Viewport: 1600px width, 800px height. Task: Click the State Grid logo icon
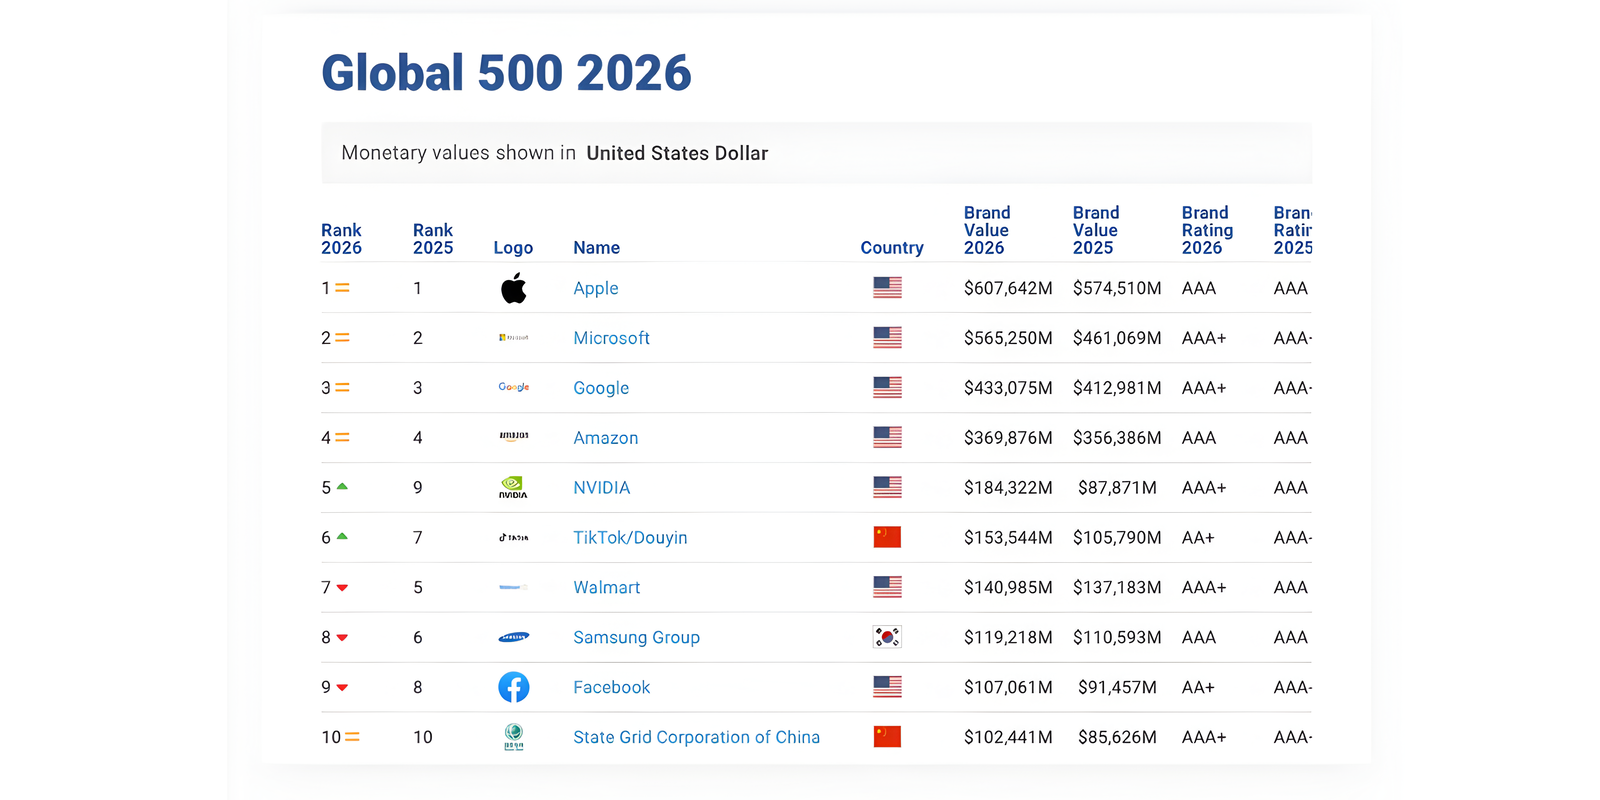pos(514,737)
